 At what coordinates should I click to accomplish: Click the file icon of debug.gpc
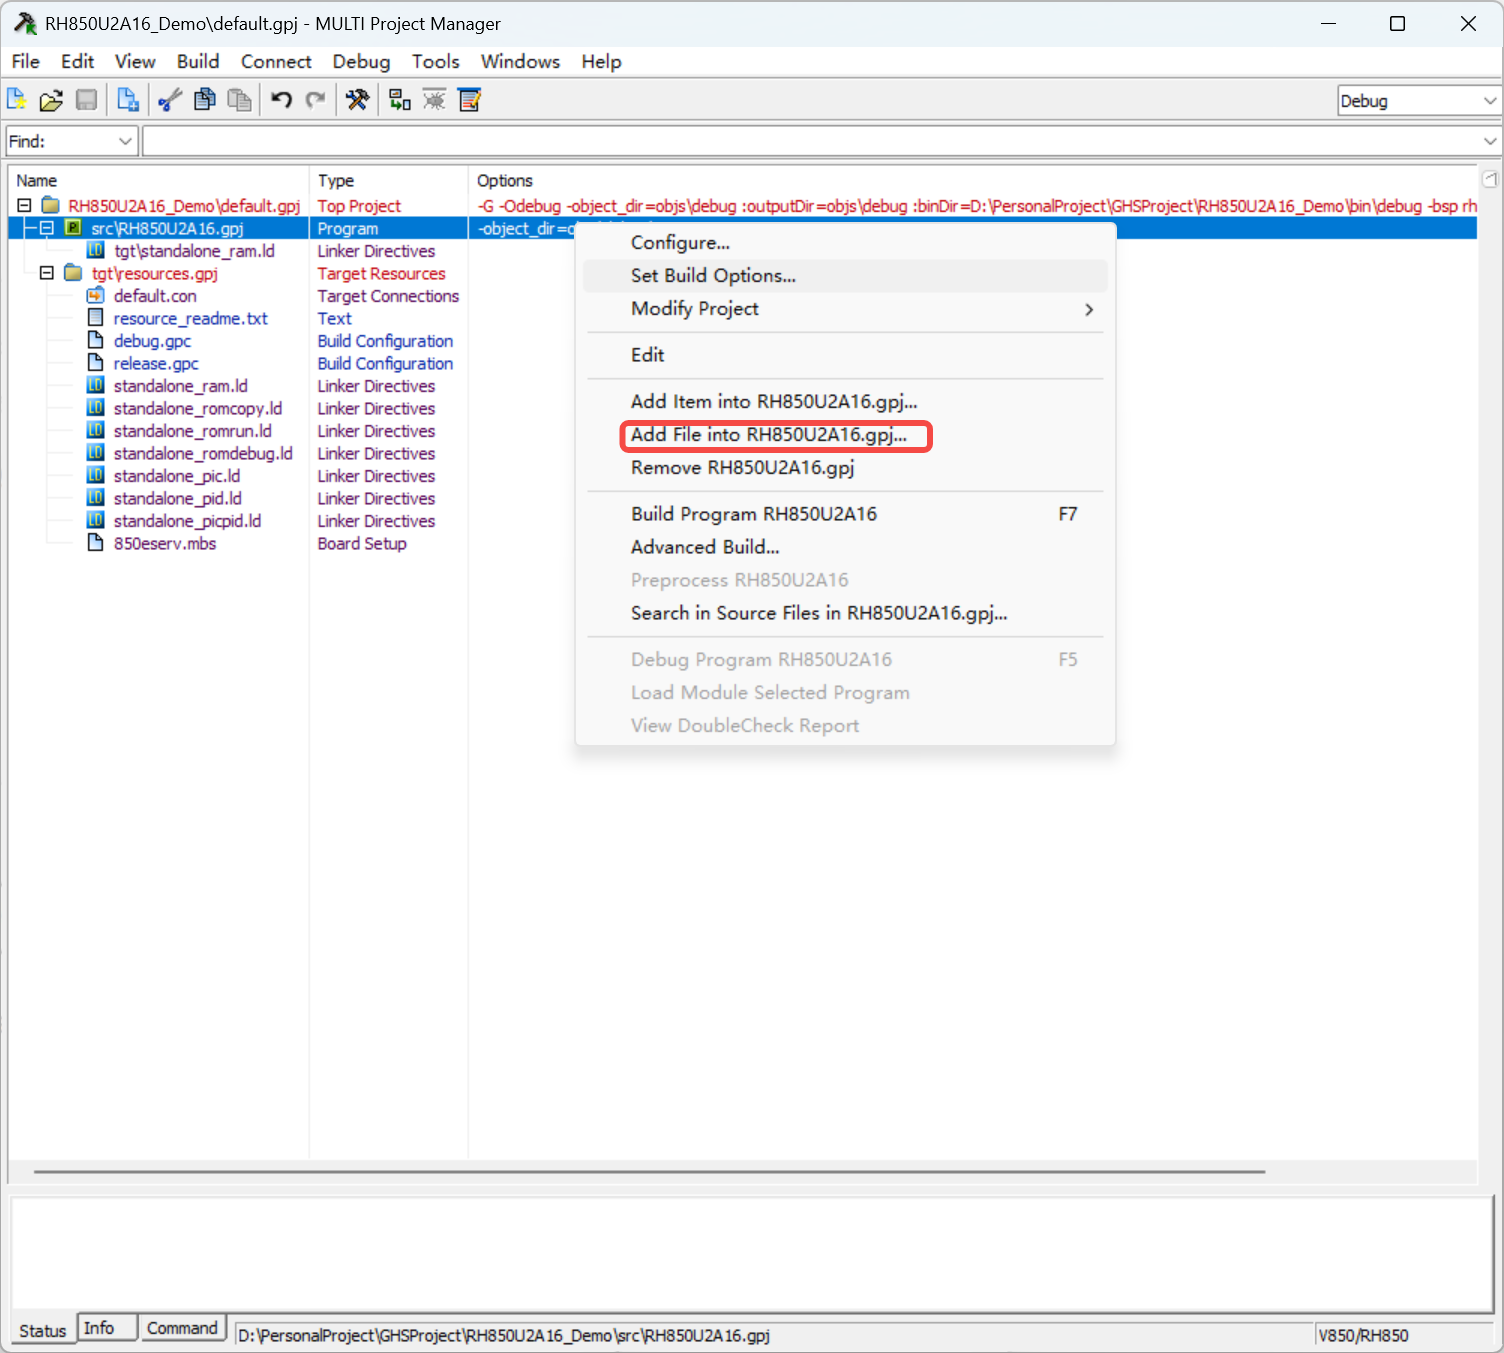click(96, 340)
